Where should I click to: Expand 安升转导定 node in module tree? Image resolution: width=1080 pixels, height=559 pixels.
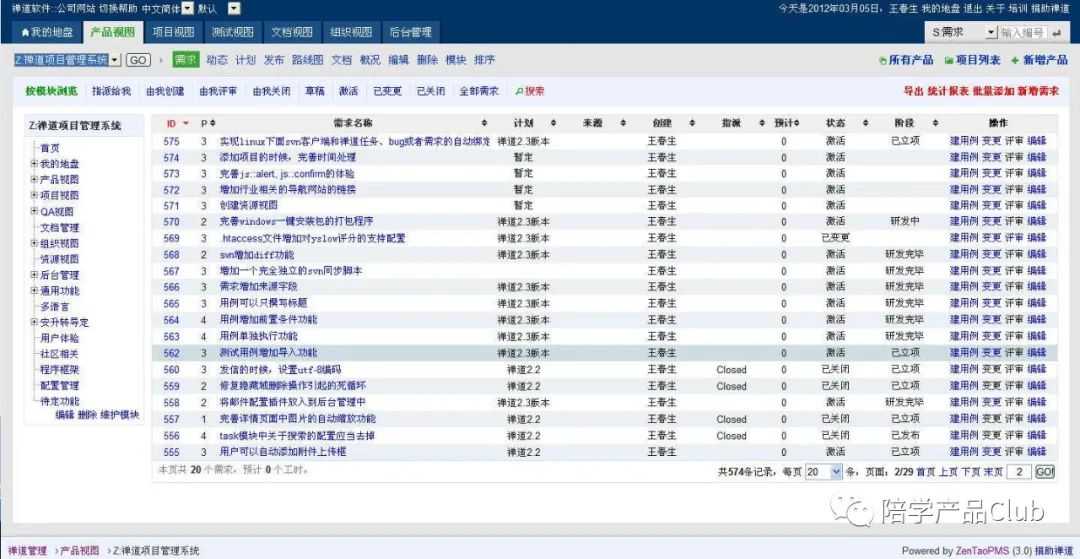click(x=34, y=321)
